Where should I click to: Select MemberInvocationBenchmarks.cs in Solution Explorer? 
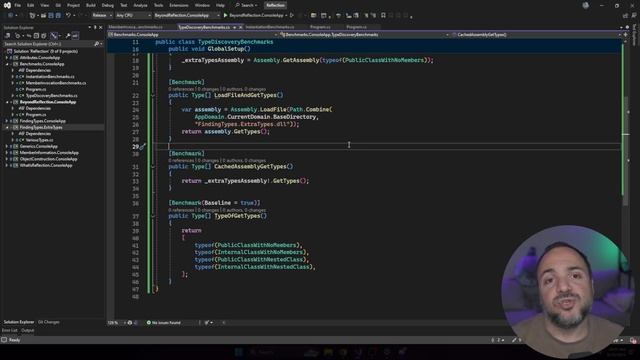(x=56, y=83)
